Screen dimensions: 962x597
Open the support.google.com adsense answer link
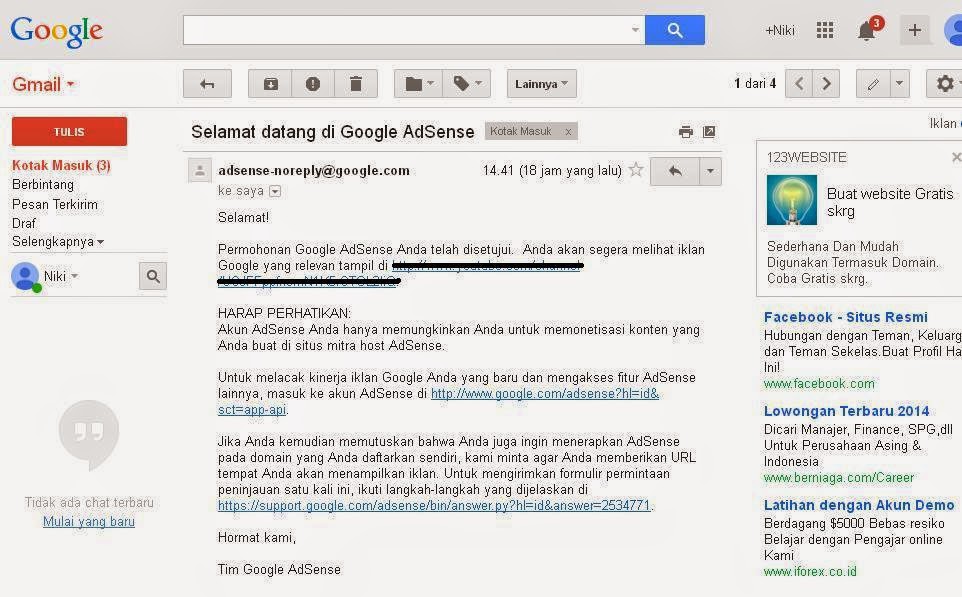434,506
